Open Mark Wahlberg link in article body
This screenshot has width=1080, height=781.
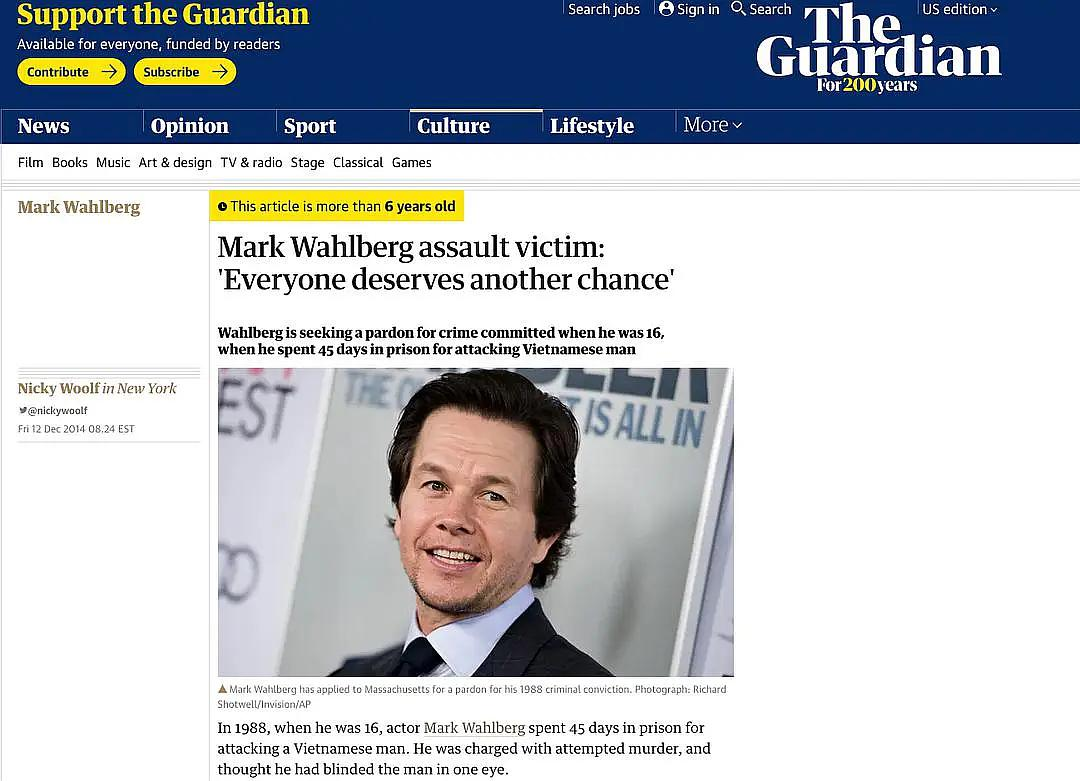474,728
